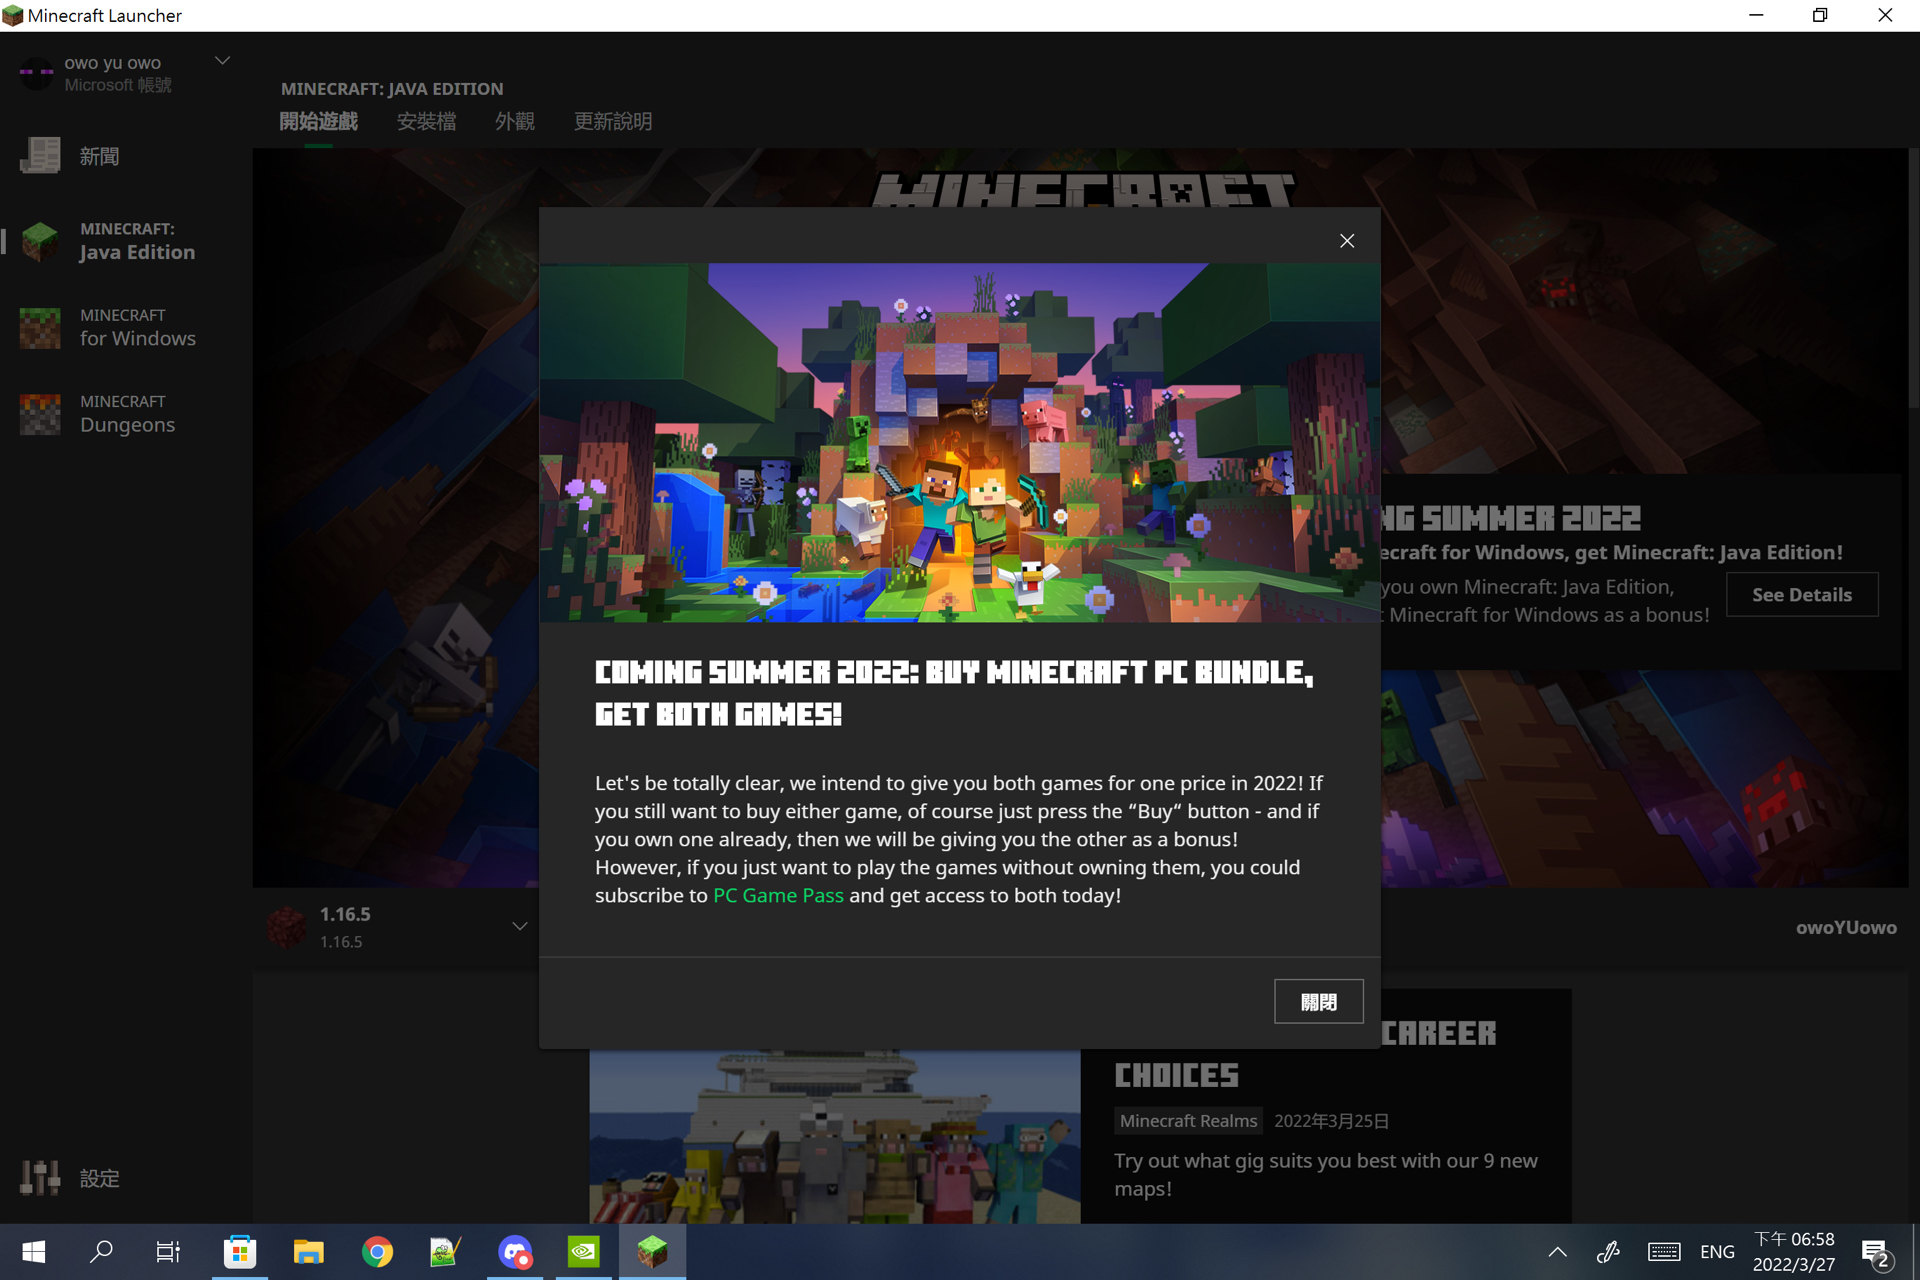
Task: Switch to 更新說明 tab
Action: coord(612,121)
